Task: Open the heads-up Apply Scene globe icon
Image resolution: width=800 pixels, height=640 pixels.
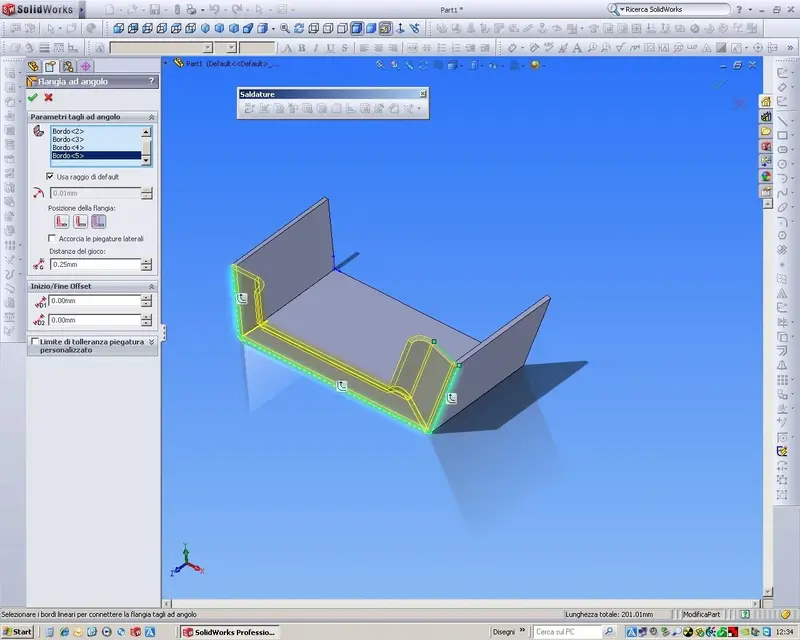Action: click(x=535, y=65)
